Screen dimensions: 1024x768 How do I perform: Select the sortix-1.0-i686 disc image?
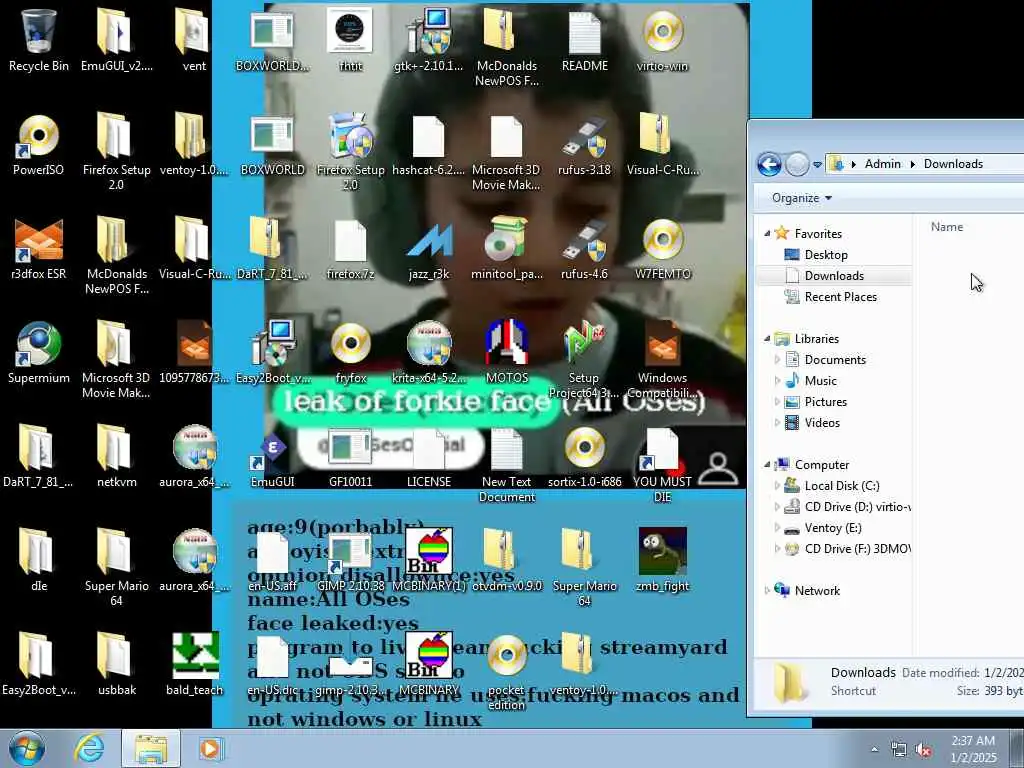pyautogui.click(x=584, y=456)
